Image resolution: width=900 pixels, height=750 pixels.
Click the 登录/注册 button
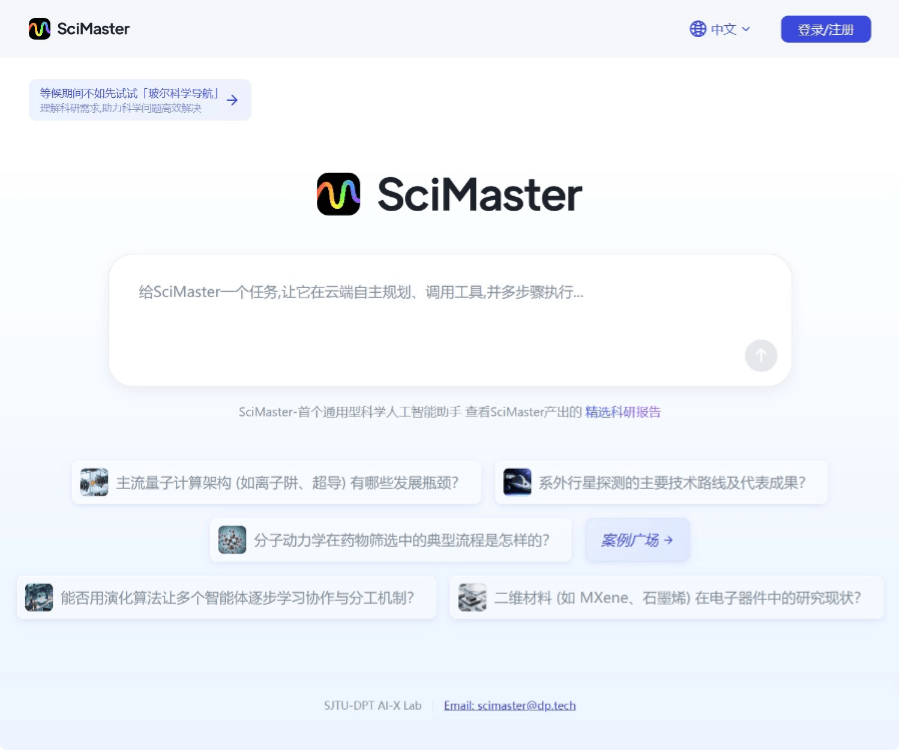(x=825, y=29)
